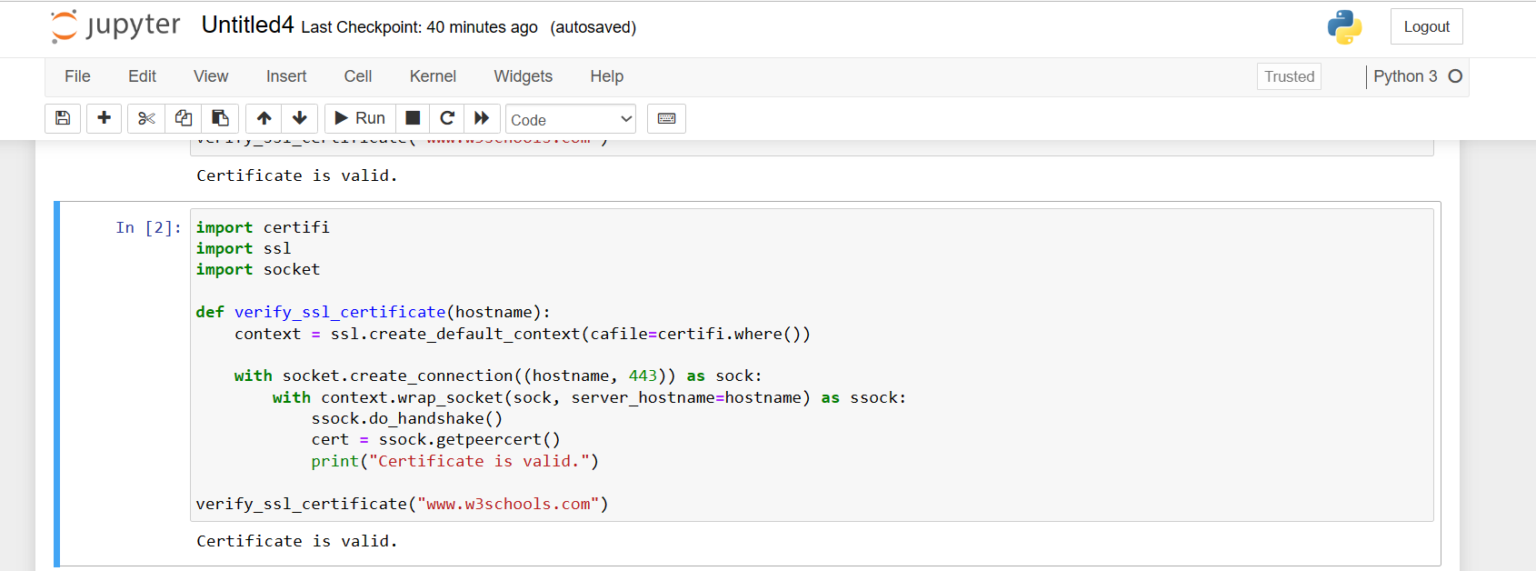The height and width of the screenshot is (571, 1536).
Task: Click the import socket code line
Action: click(258, 270)
